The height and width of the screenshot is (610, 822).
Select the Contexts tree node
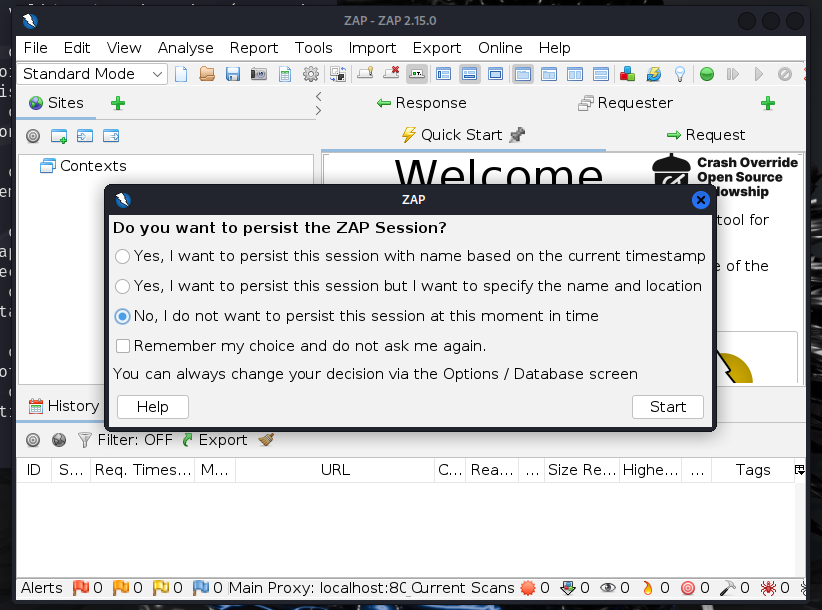[83, 166]
